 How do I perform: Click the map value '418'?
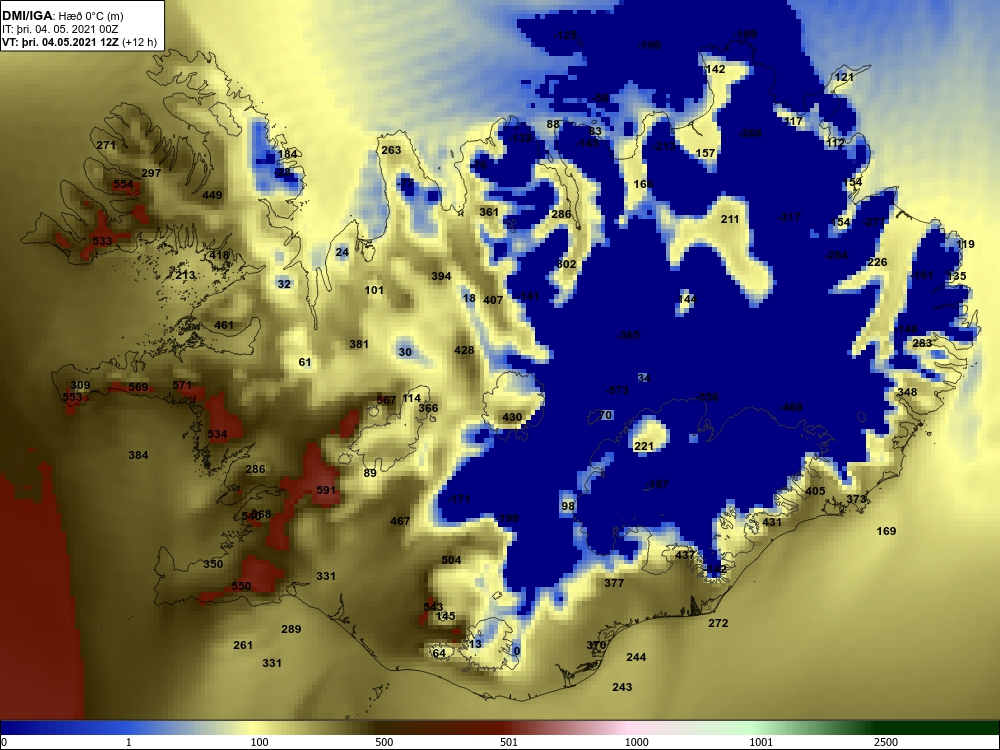click(219, 255)
